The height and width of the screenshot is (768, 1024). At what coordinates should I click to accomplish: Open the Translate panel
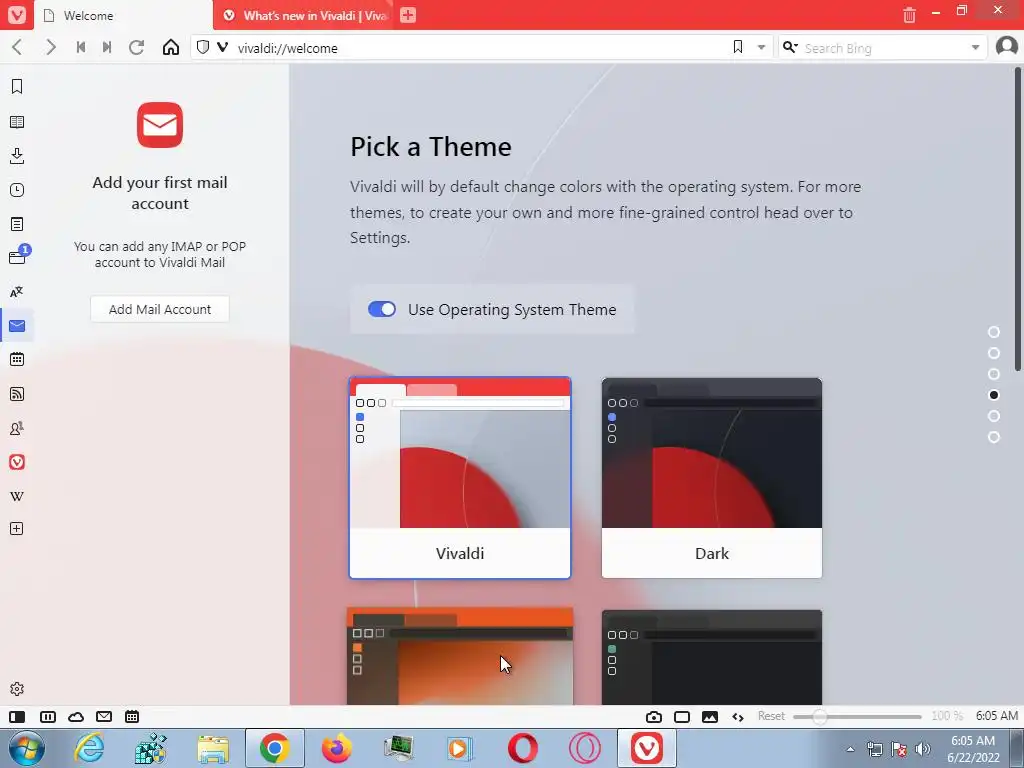[17, 292]
